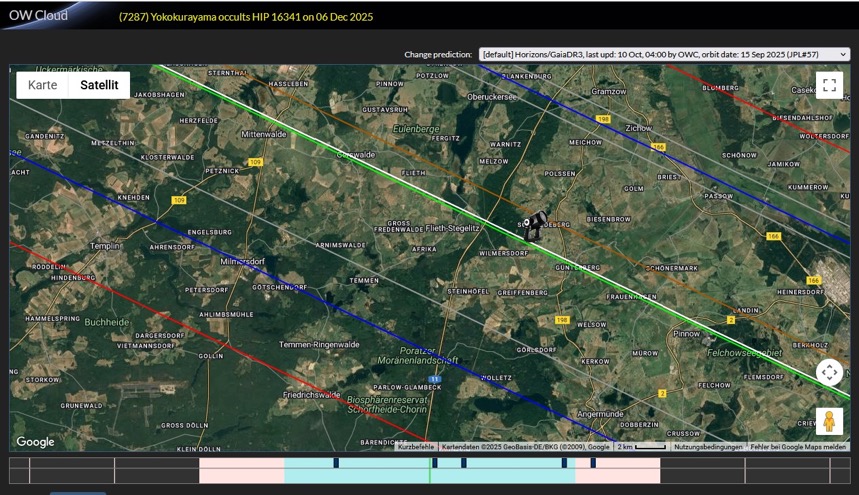Open the Change prediction dropdown
The image size is (859, 495).
664,54
